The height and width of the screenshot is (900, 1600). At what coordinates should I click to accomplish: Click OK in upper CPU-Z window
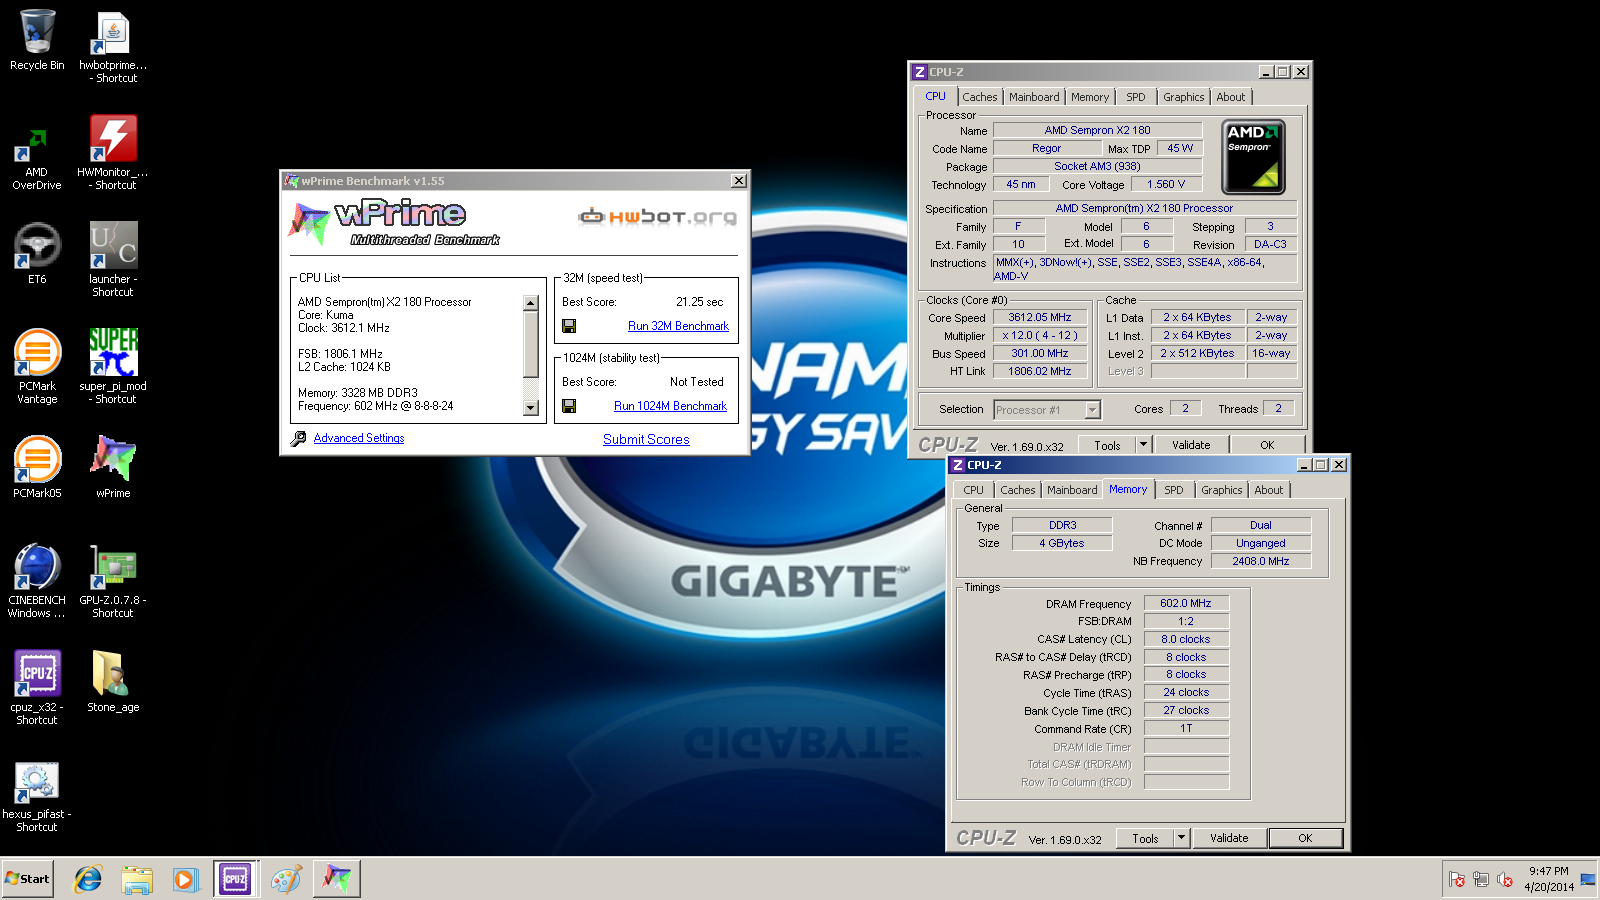point(1267,445)
